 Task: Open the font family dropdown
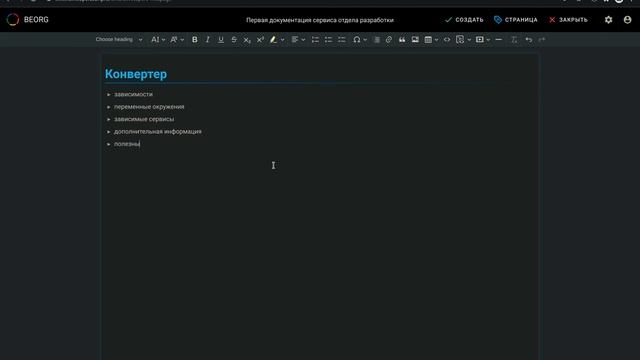177,40
